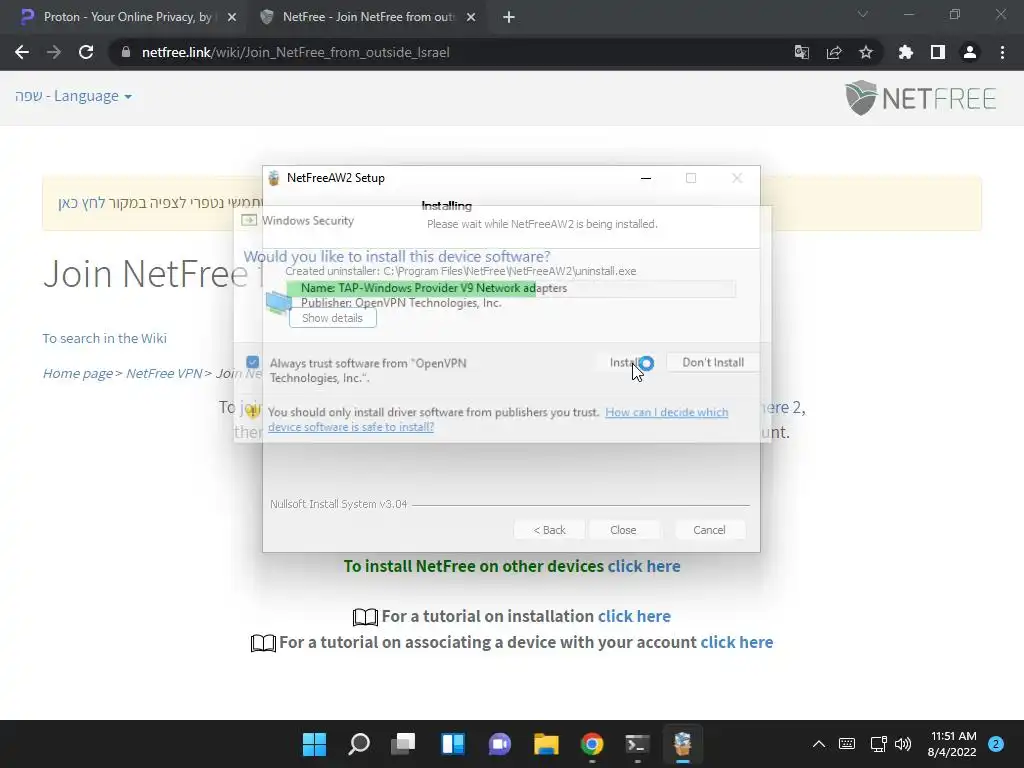
Task: Open installation tutorial click here link
Action: point(634,616)
